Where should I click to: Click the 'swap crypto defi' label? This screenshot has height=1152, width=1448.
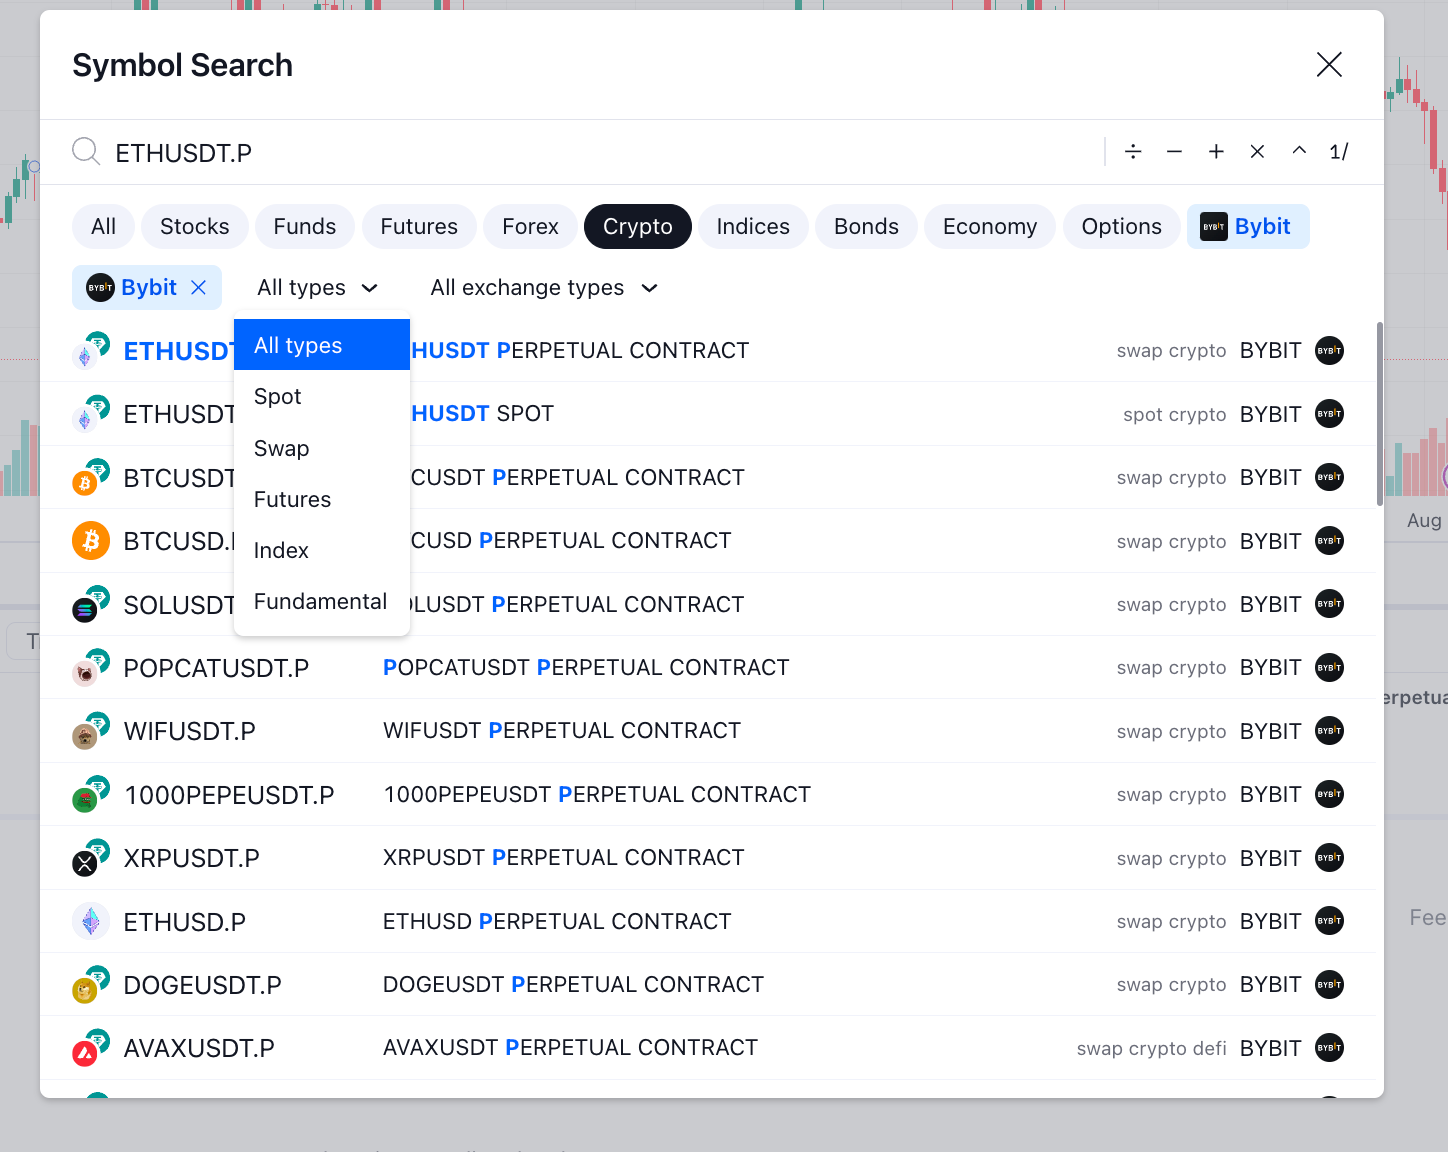click(x=1151, y=1049)
